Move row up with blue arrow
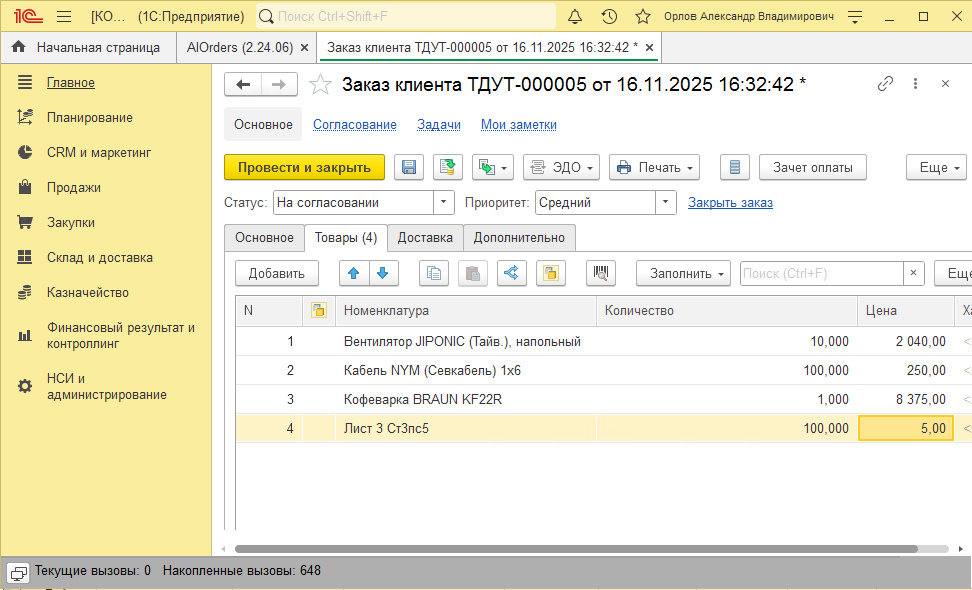 [x=355, y=273]
